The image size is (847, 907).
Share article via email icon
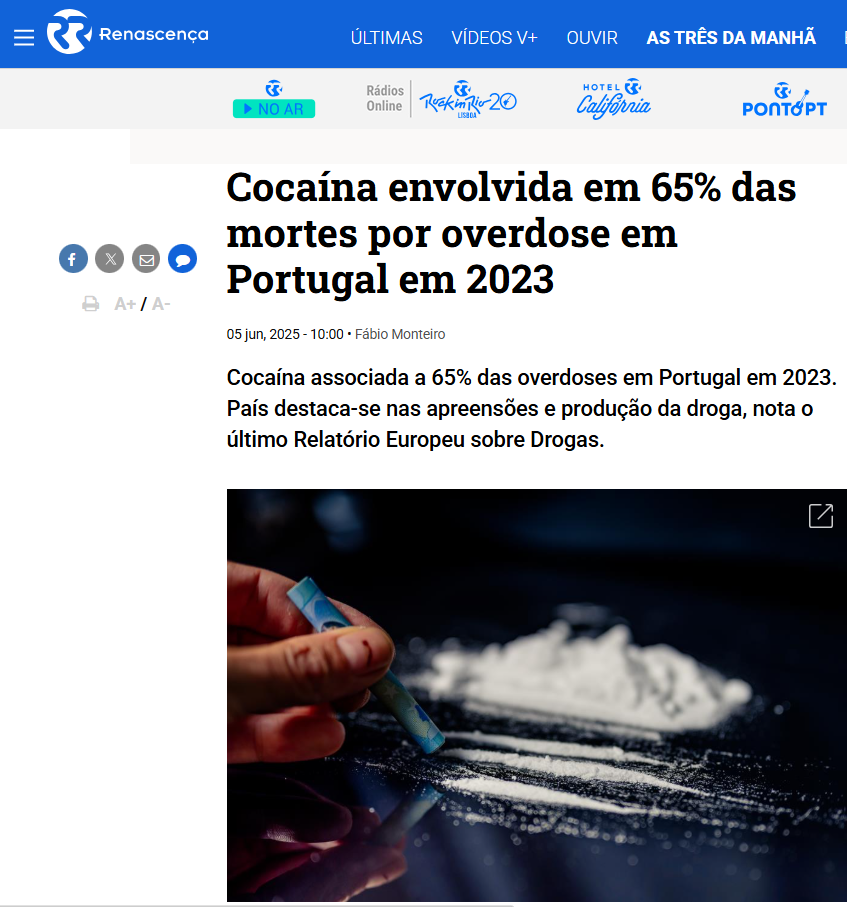pyautogui.click(x=146, y=259)
